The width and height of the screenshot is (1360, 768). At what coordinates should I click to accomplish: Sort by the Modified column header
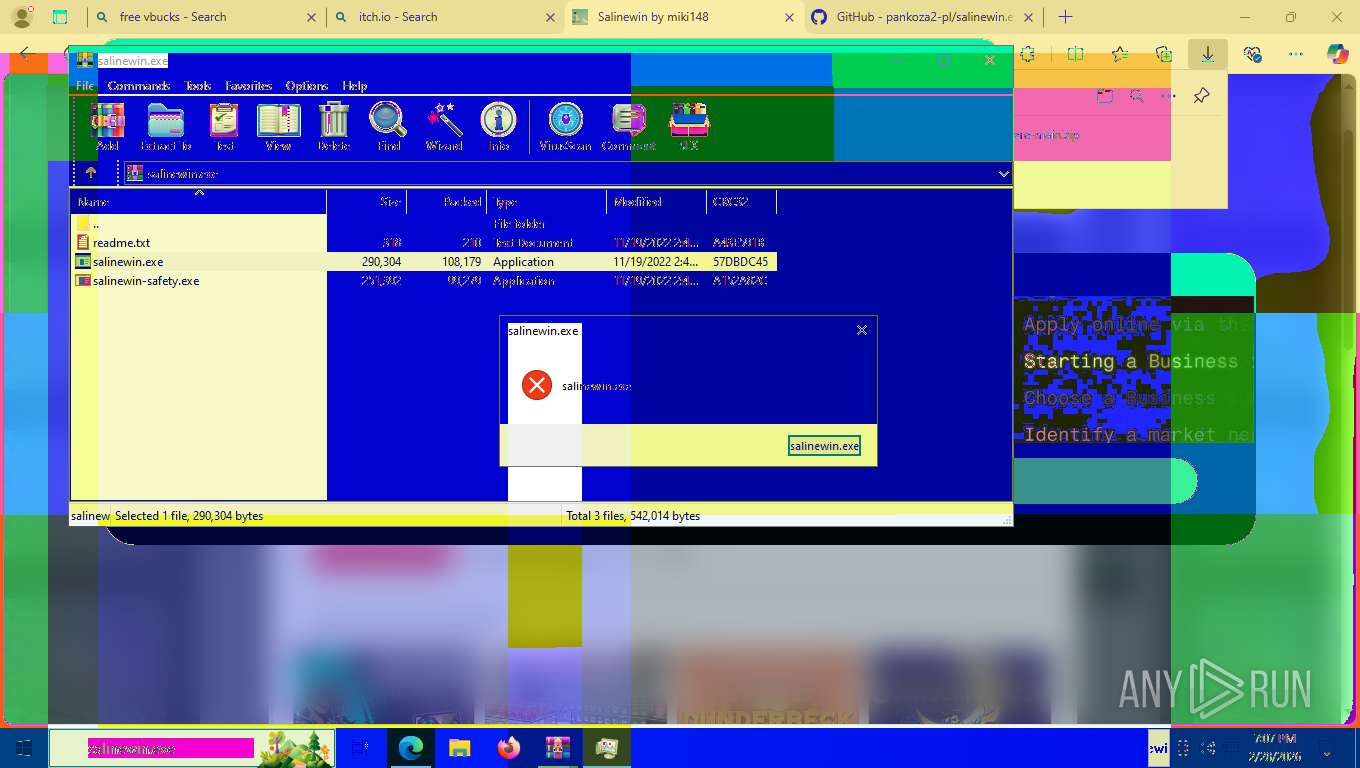(656, 202)
